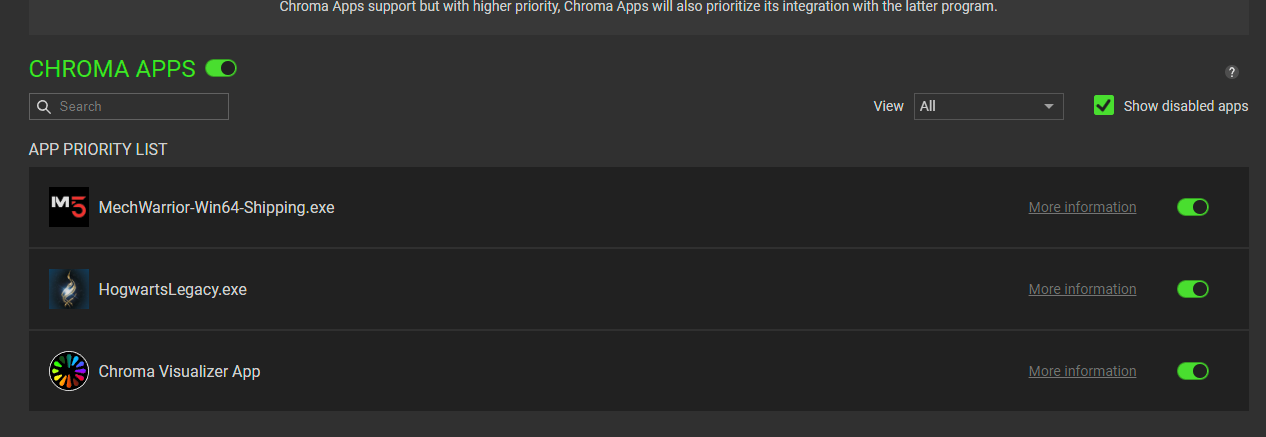Viewport: 1266px width, 437px height.
Task: Toggle the Chroma Apps master switch
Action: (x=221, y=68)
